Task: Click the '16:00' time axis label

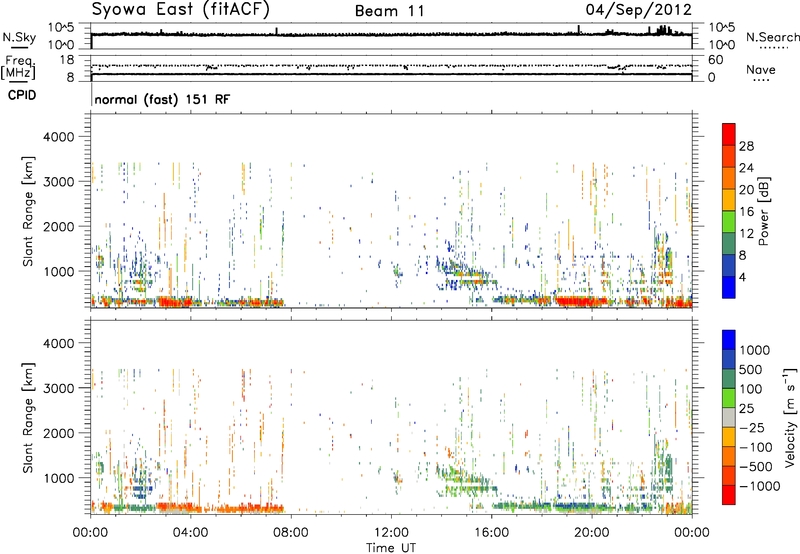Action: point(491,533)
